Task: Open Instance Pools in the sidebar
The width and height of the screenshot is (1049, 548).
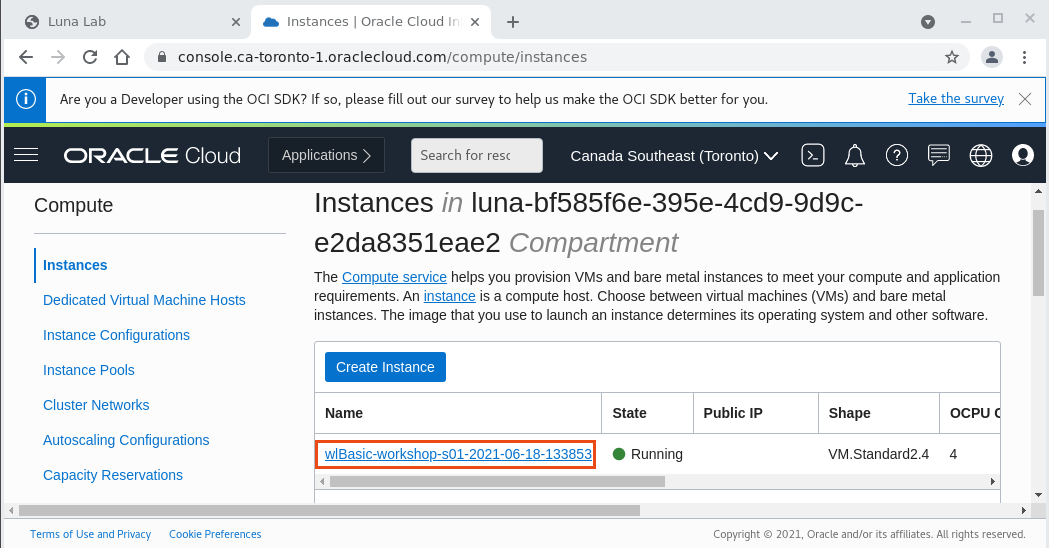Action: [x=88, y=370]
